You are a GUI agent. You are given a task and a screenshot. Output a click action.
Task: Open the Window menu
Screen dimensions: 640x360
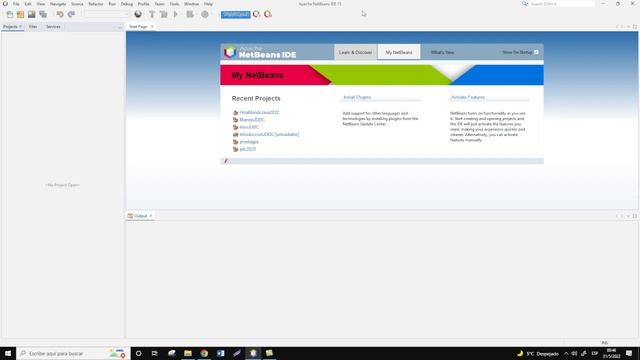pyautogui.click(x=191, y=4)
